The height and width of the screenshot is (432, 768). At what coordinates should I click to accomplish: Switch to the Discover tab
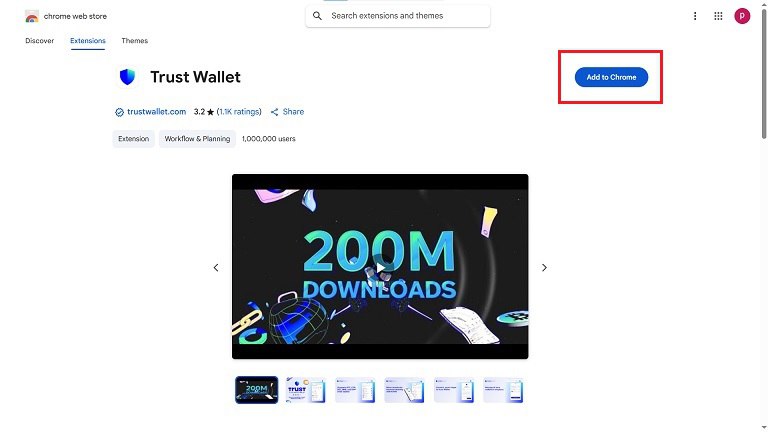40,41
